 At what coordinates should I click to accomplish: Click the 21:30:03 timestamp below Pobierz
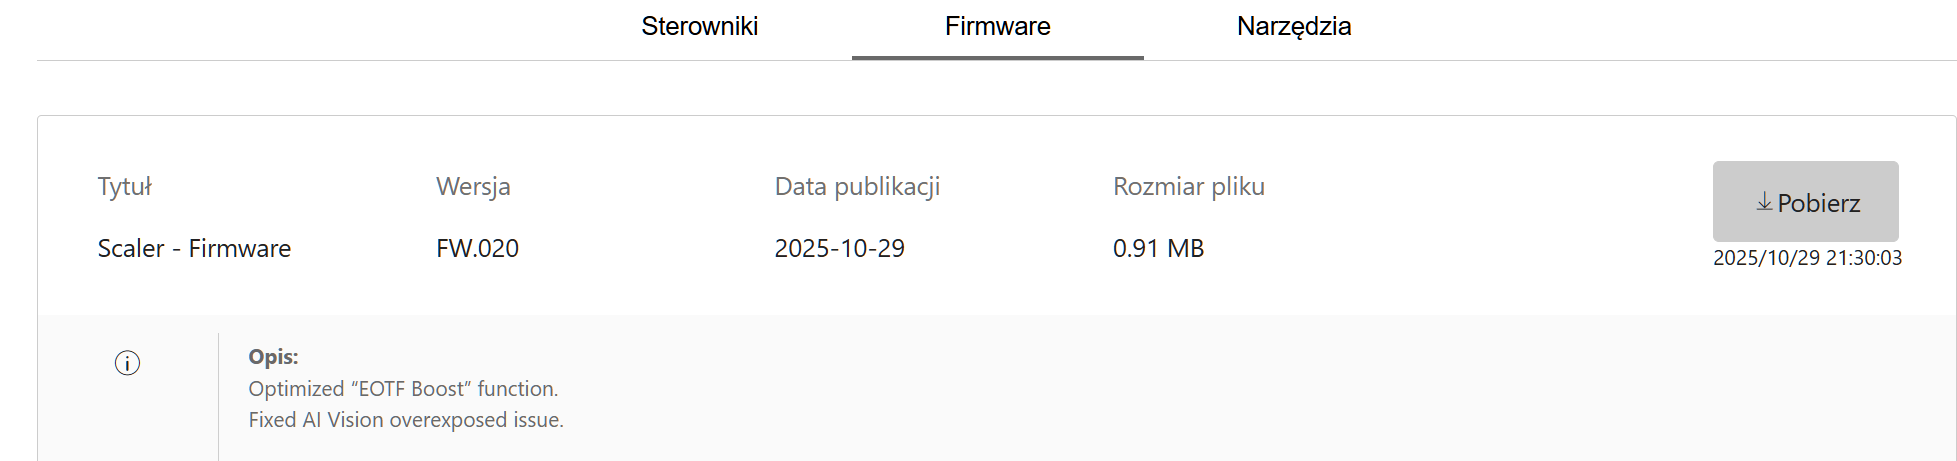[x=1864, y=258]
